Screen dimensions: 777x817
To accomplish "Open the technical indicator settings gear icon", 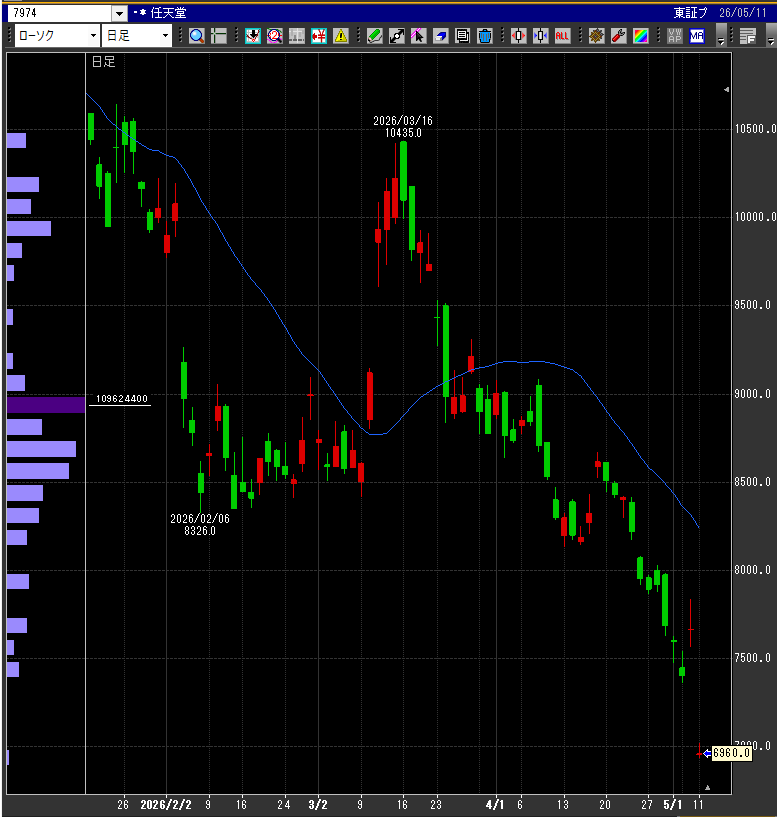I will [x=597, y=36].
